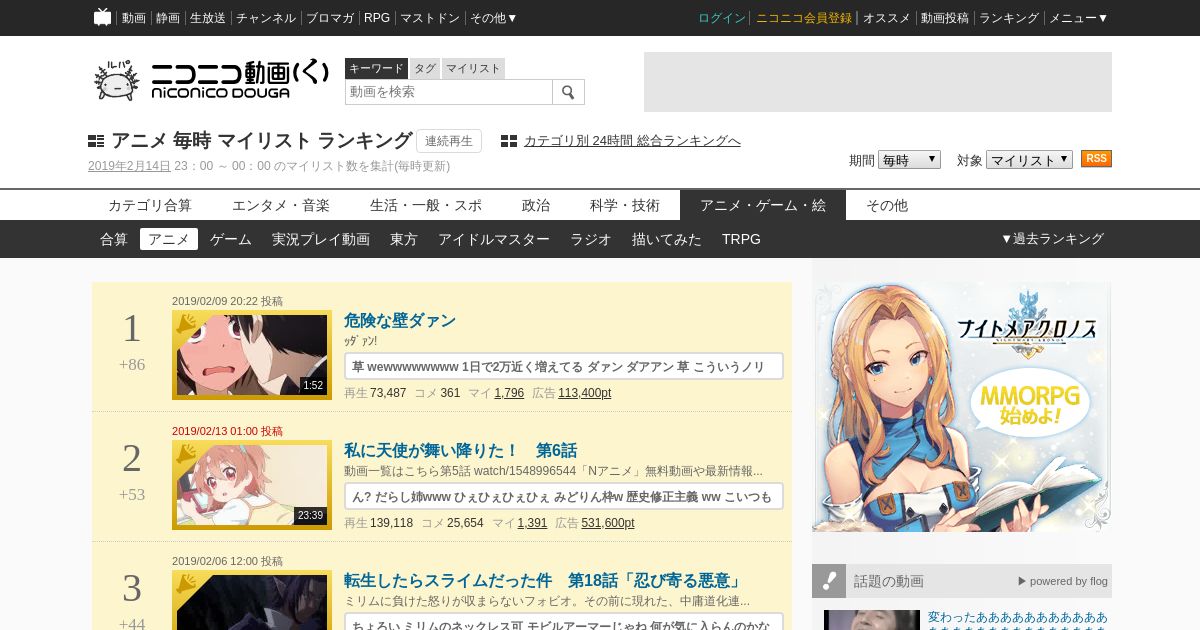Open 私に天使が舞い降りた！ 第6話 title
1200x630 pixels.
coord(460,451)
